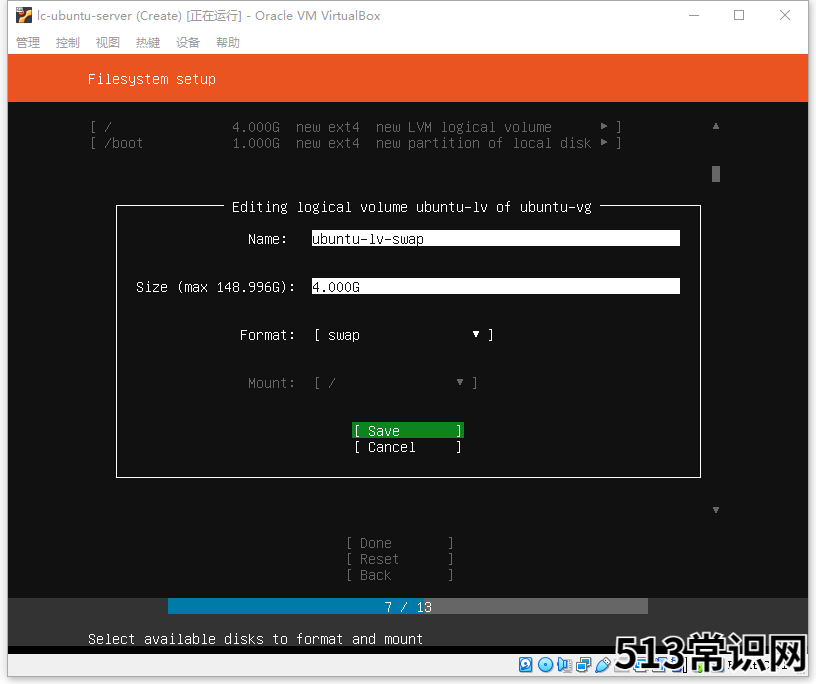Close the VirtualBox window
816x684 pixels.
click(x=785, y=16)
